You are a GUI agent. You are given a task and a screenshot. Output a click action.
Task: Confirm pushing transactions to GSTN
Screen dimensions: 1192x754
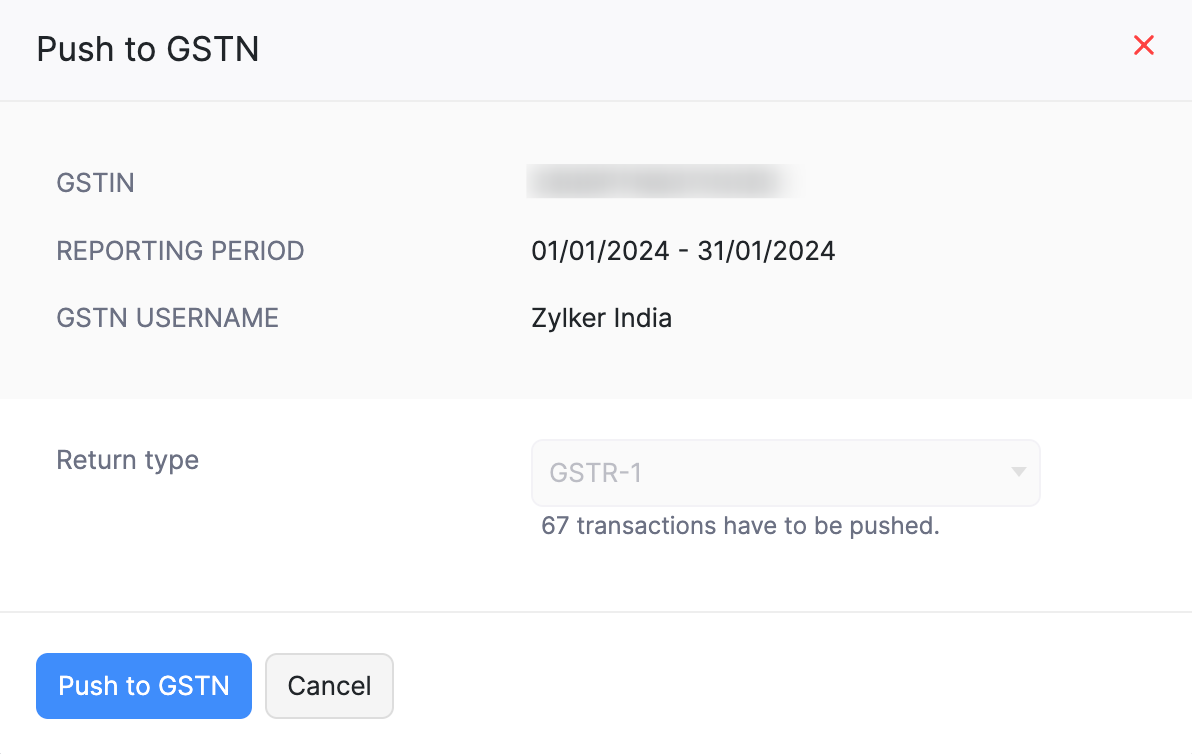(143, 686)
